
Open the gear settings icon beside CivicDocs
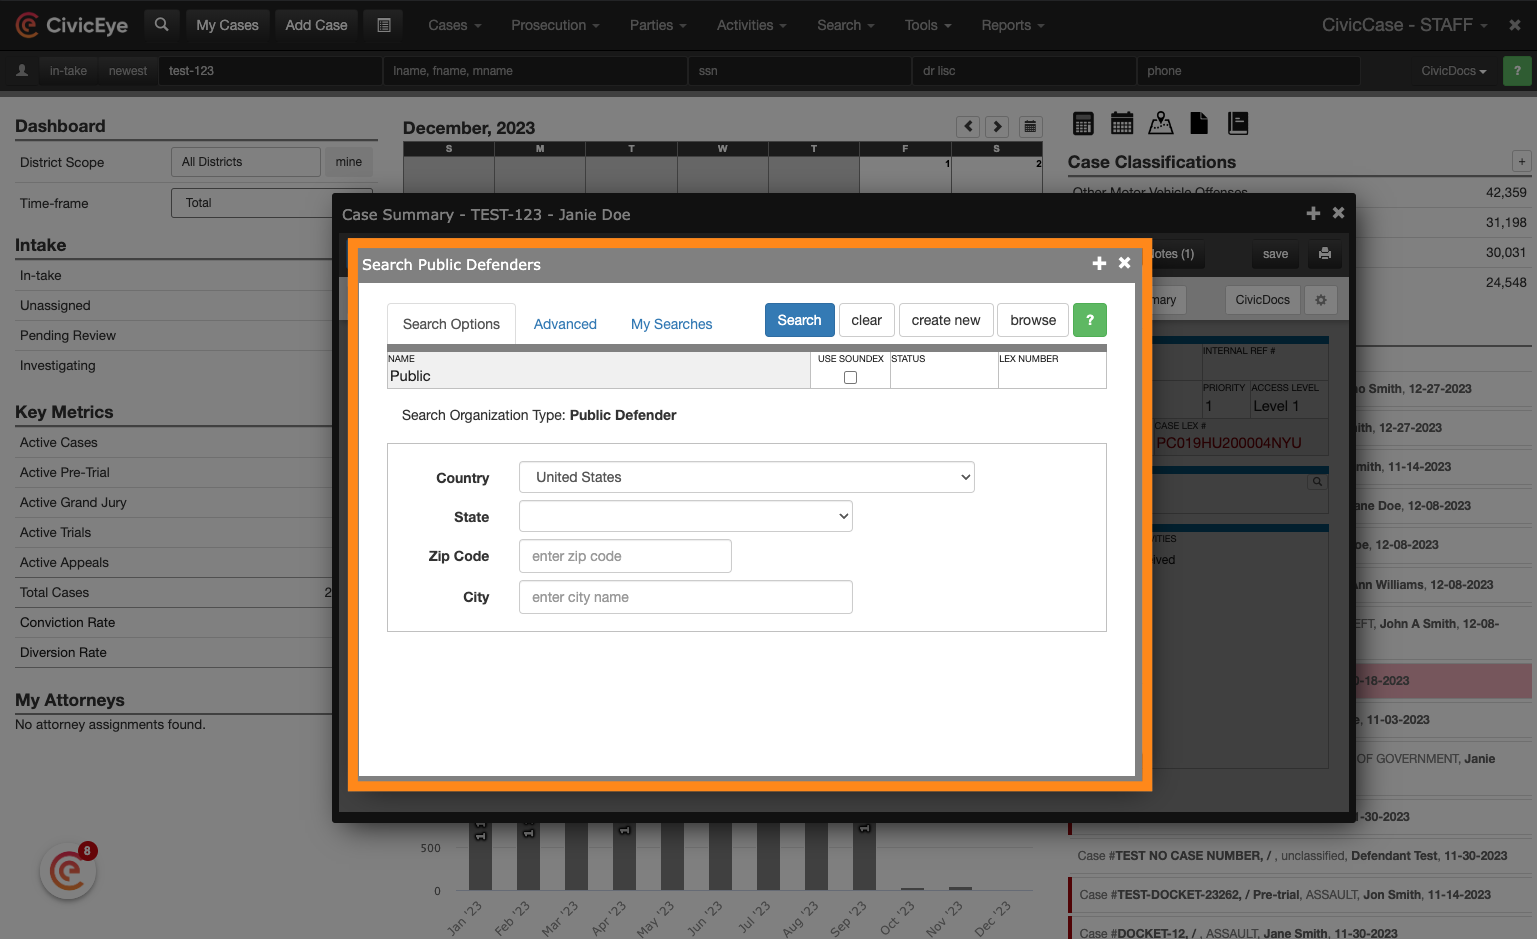click(x=1321, y=300)
